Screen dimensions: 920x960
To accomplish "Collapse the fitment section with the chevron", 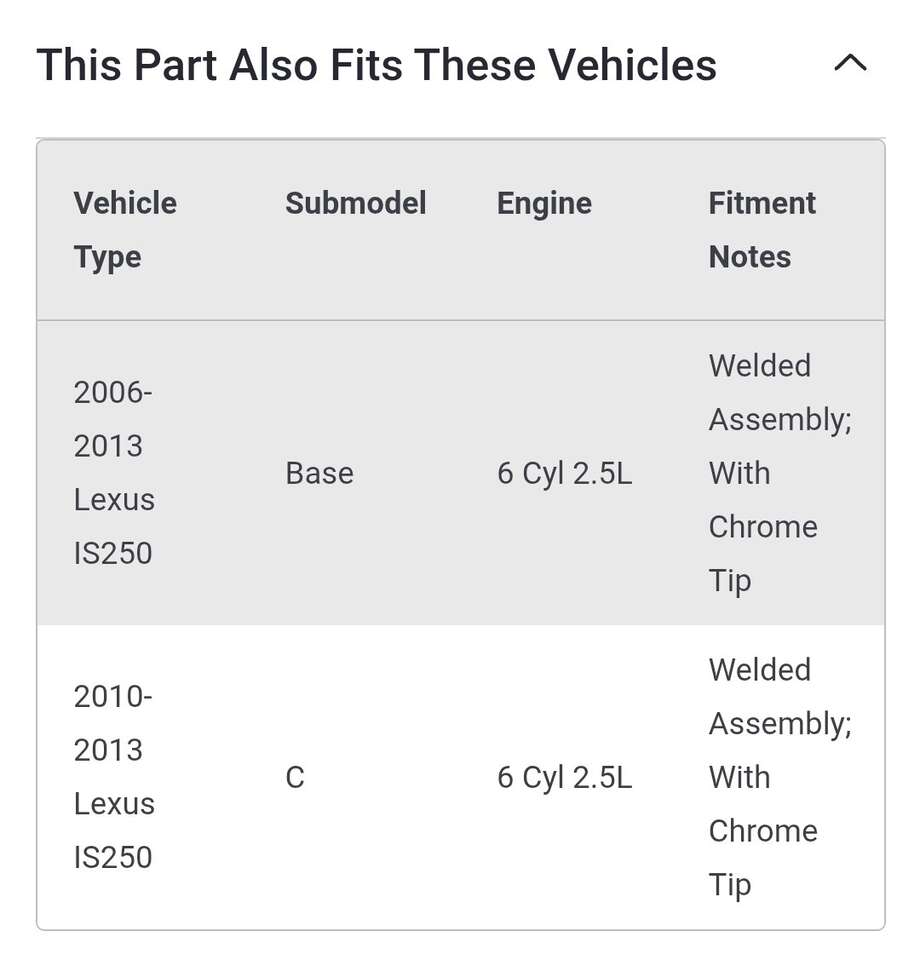I will 850,65.
